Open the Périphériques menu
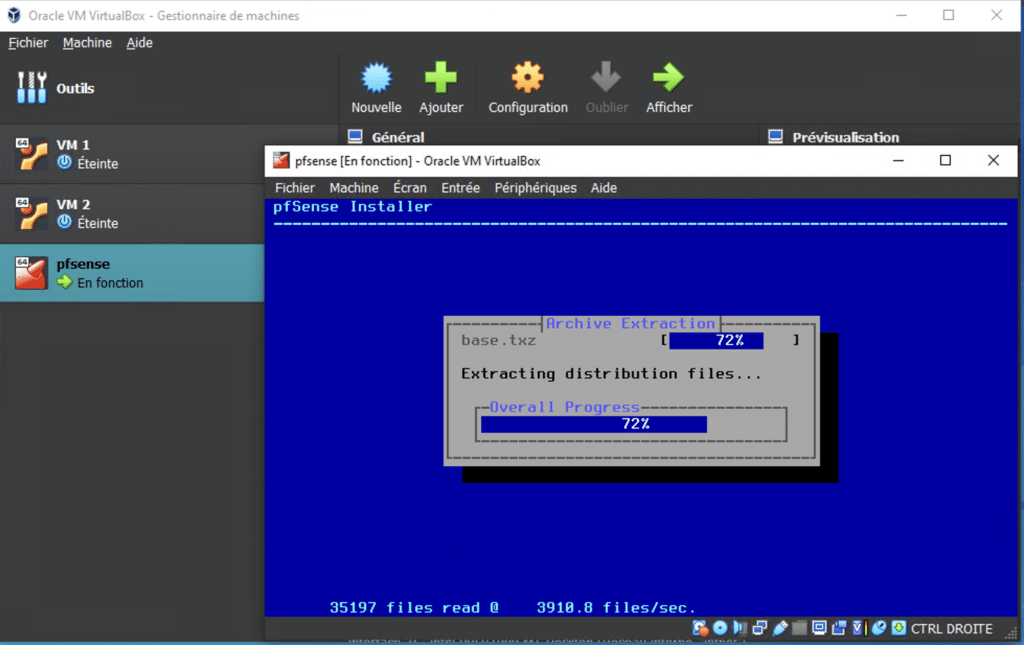 point(536,188)
